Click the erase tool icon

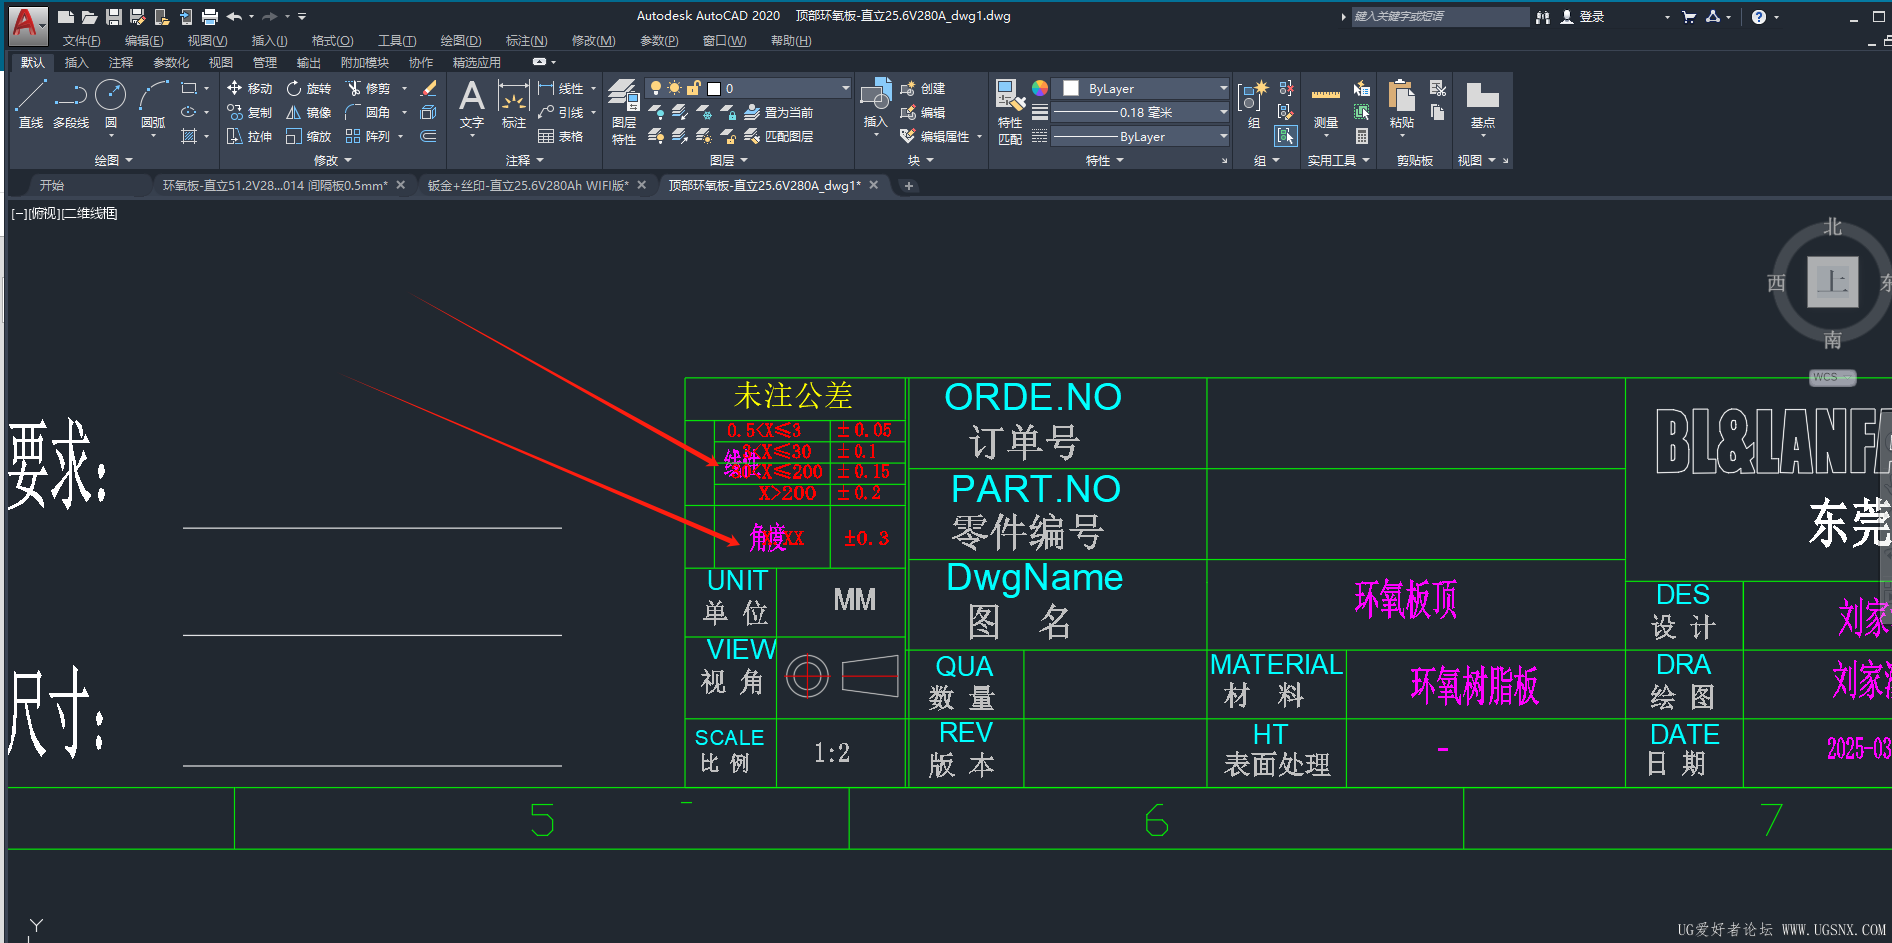(428, 88)
